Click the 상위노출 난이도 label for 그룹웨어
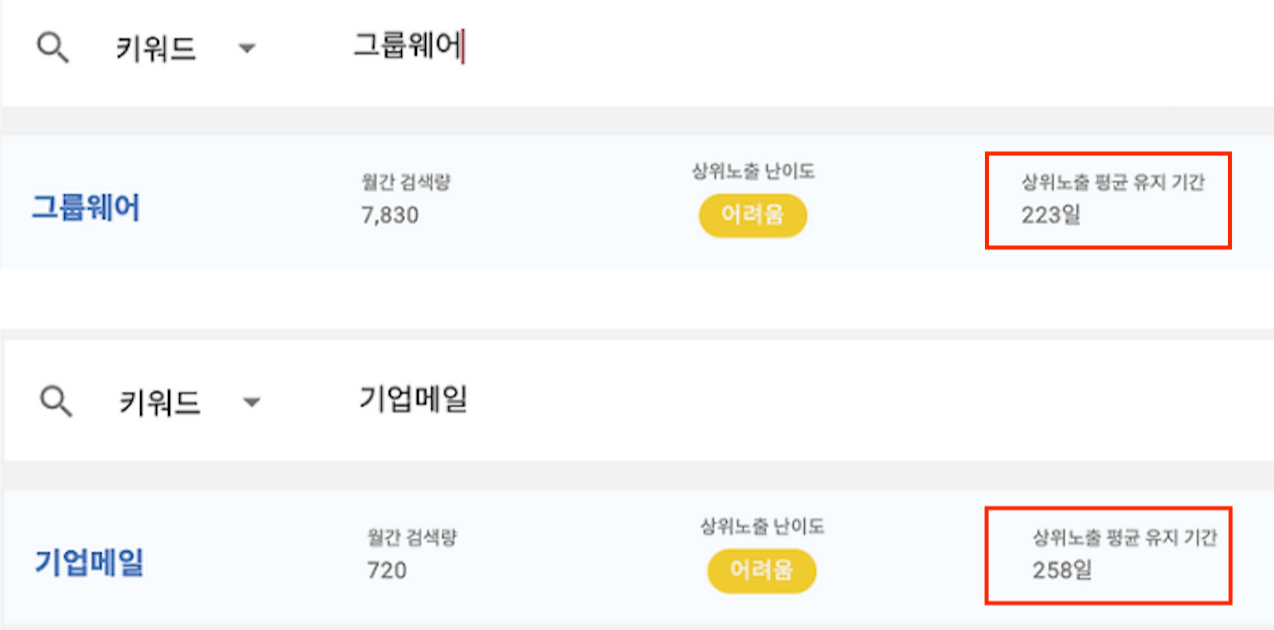 [753, 170]
